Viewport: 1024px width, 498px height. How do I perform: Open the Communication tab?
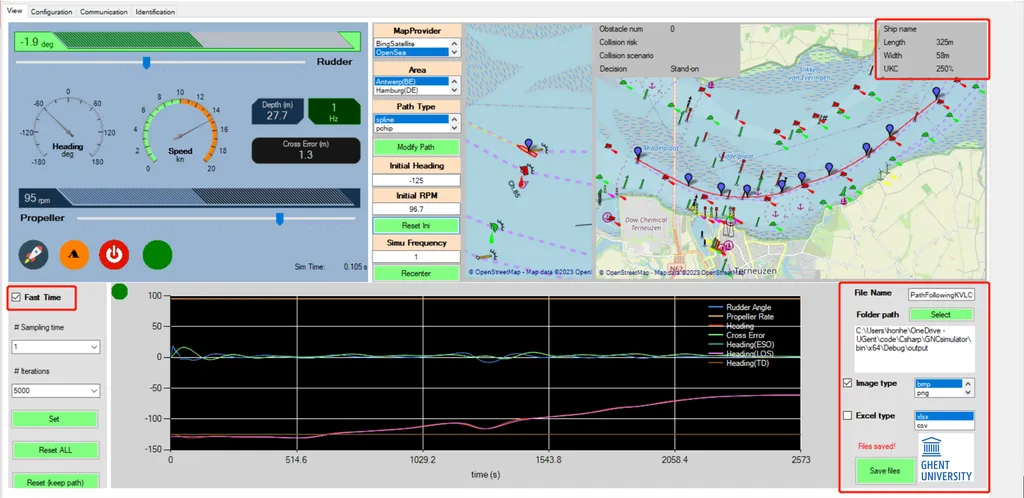coord(104,12)
